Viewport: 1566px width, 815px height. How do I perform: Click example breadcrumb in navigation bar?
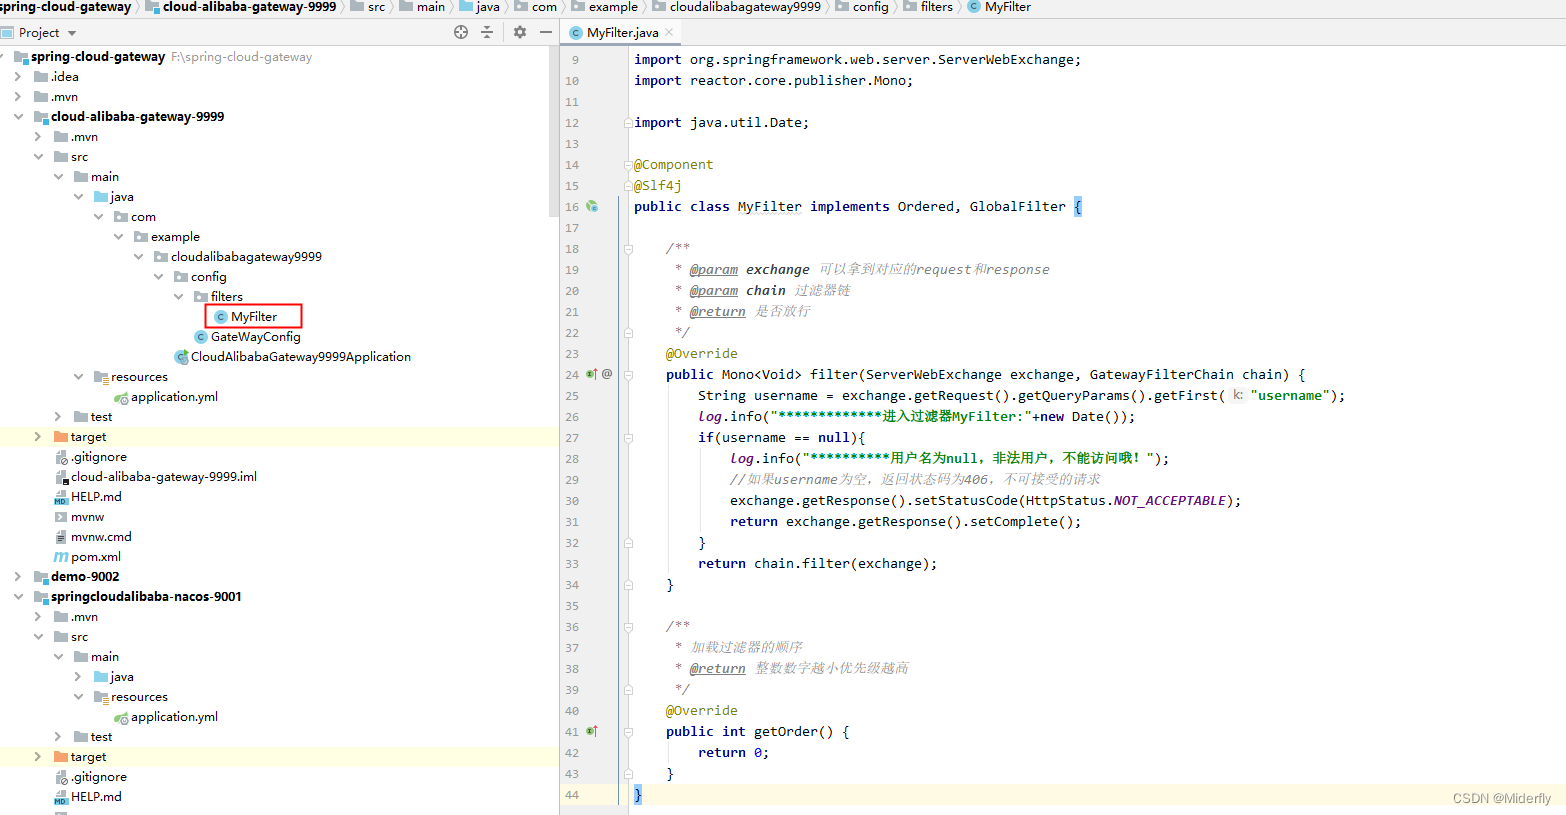[x=604, y=7]
